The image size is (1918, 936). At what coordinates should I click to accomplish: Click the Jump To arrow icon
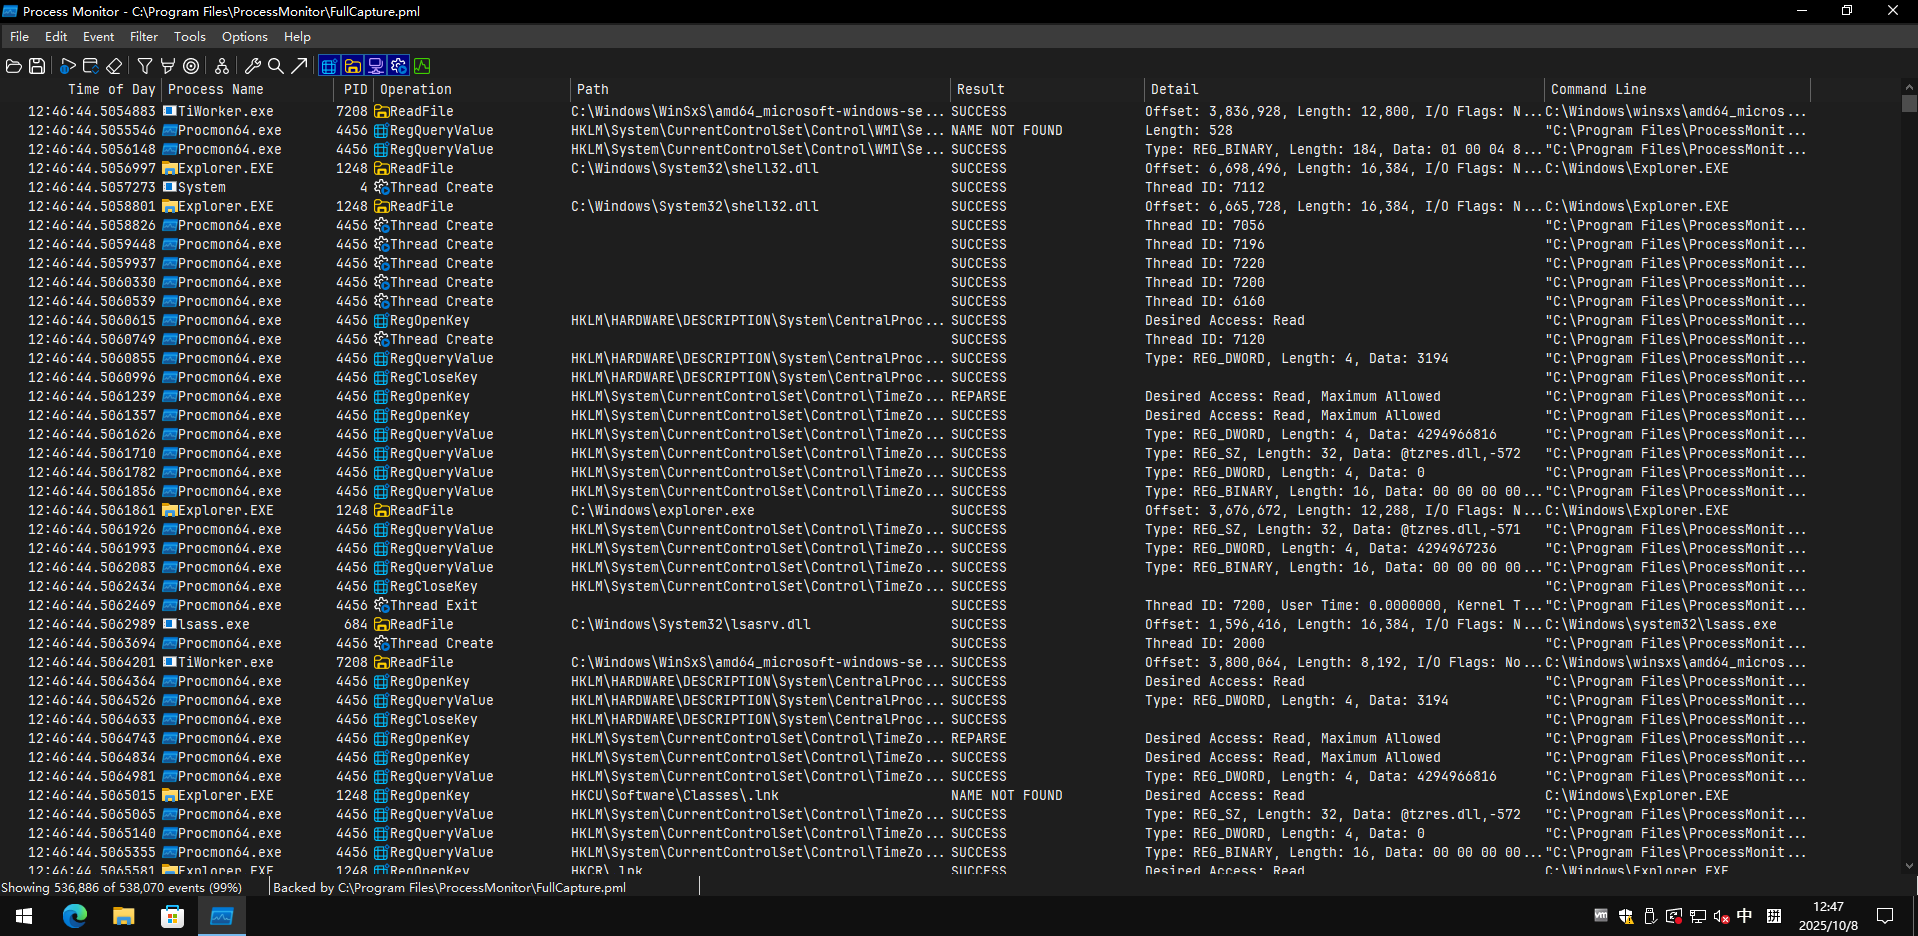(x=299, y=66)
